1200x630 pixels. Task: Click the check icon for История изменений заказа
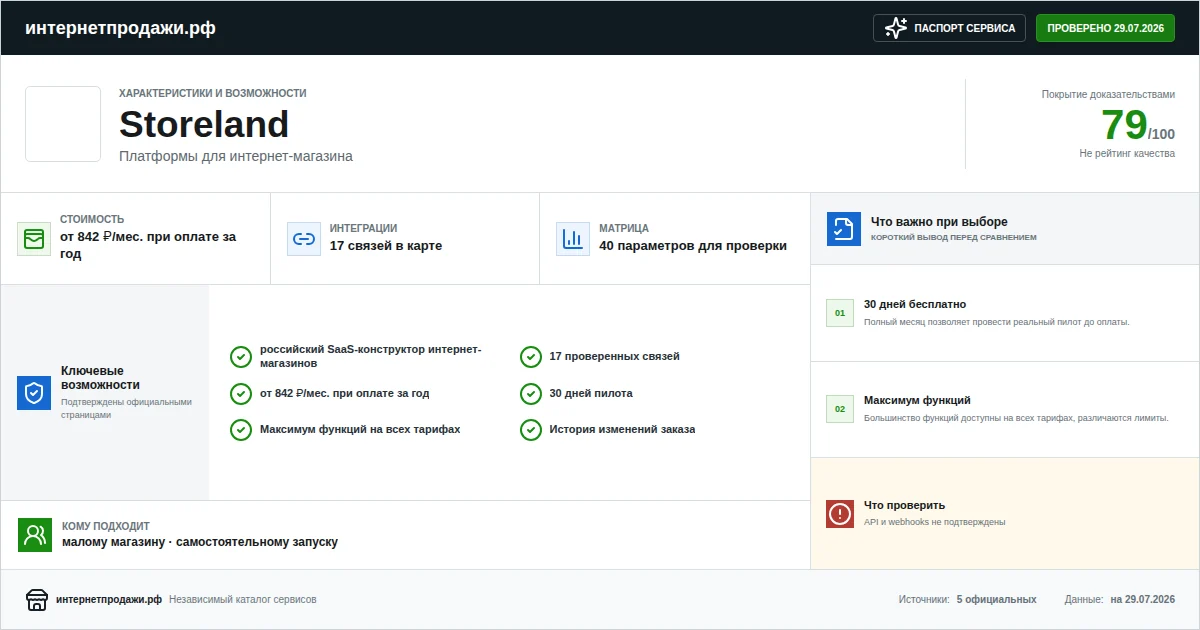[531, 429]
